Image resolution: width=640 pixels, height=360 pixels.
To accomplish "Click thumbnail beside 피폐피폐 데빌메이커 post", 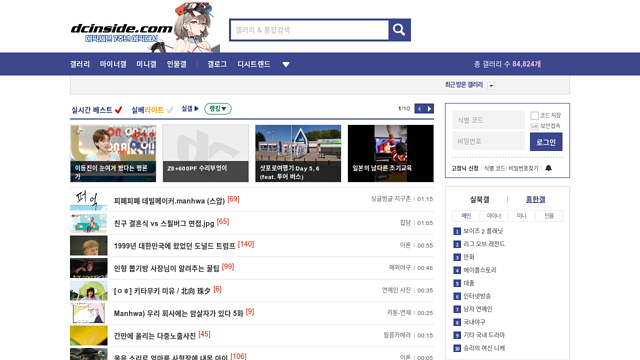I will (x=89, y=200).
